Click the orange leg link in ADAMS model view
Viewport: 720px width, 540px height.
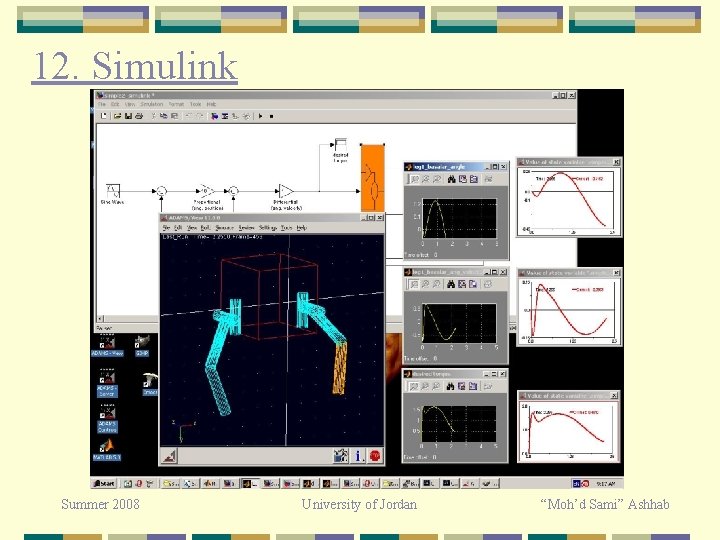(x=339, y=369)
